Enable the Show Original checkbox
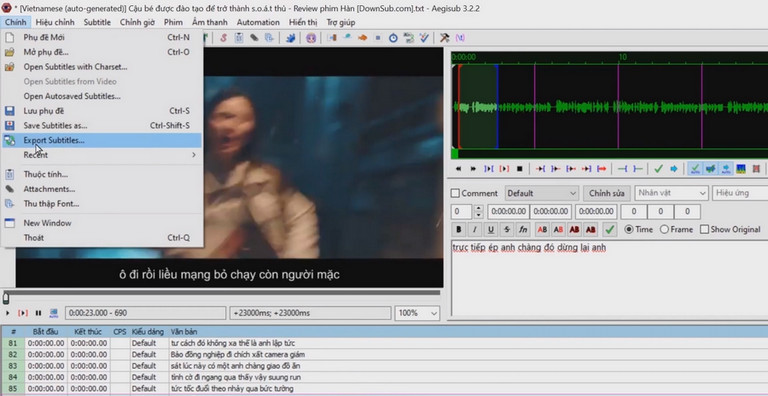The width and height of the screenshot is (768, 396). [704, 229]
